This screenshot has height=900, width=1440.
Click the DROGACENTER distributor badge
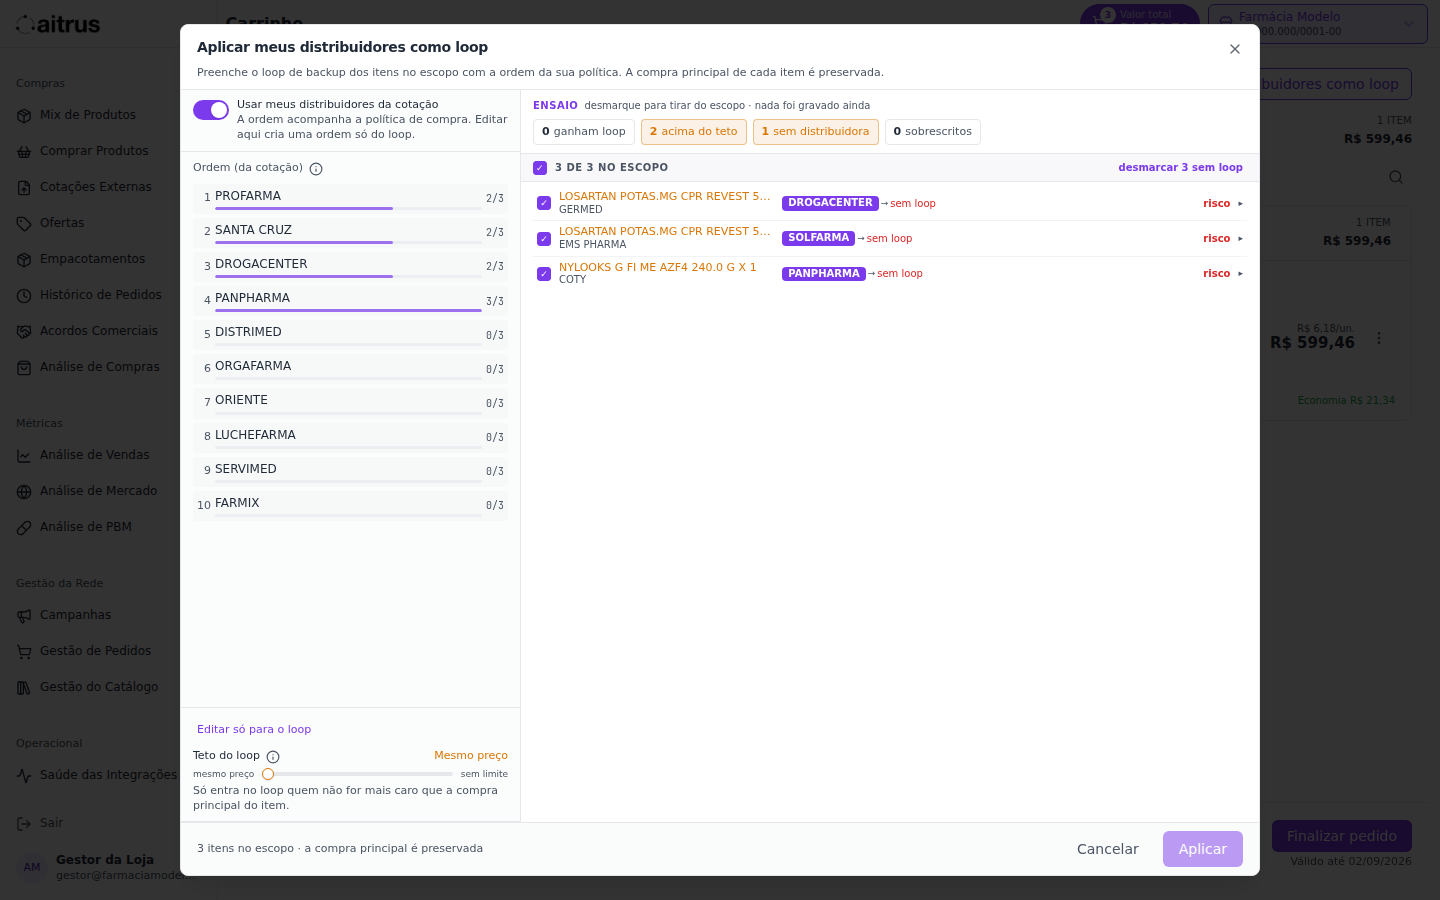(830, 203)
